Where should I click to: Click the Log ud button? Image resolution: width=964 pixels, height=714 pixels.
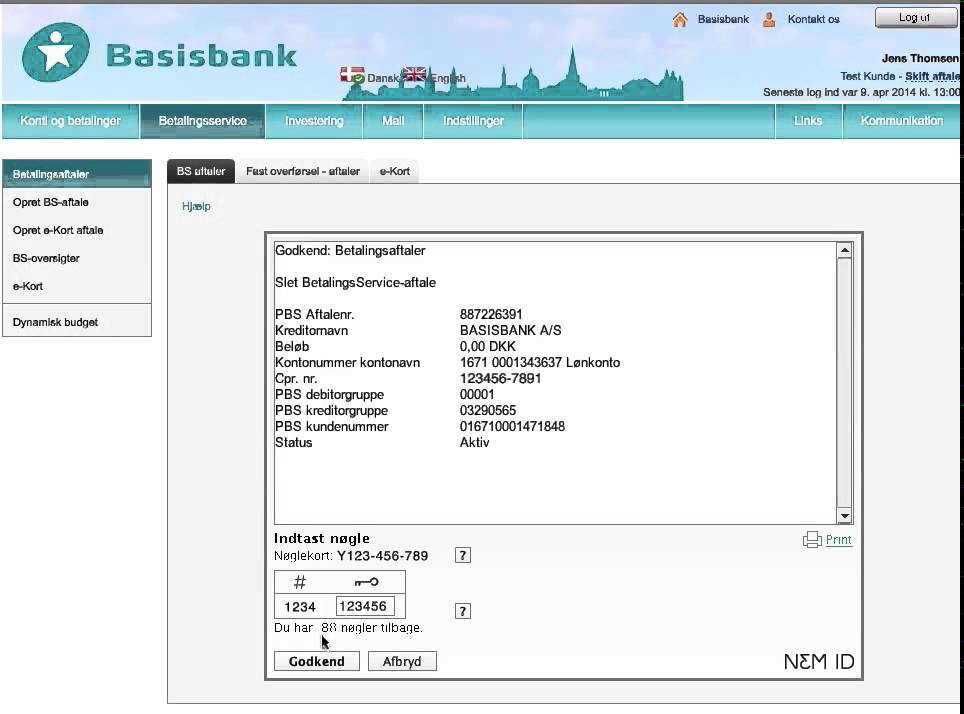914,17
